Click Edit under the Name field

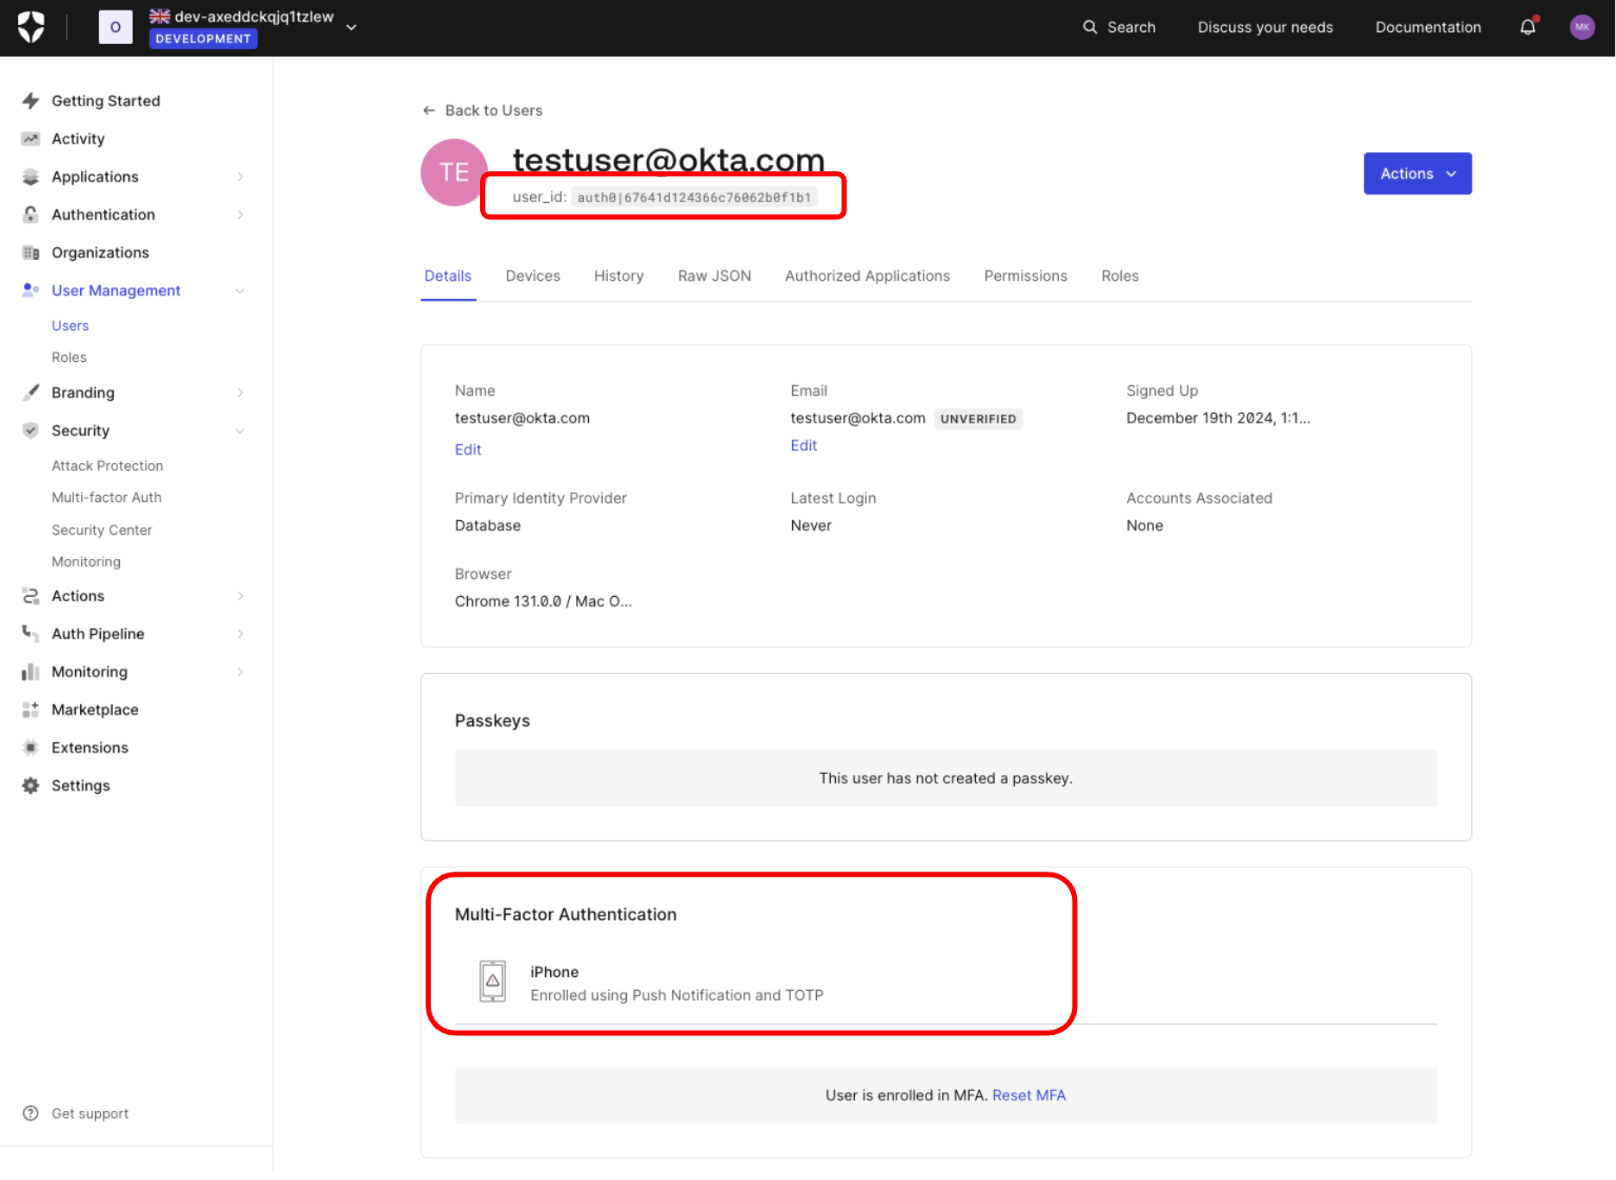[x=468, y=450]
